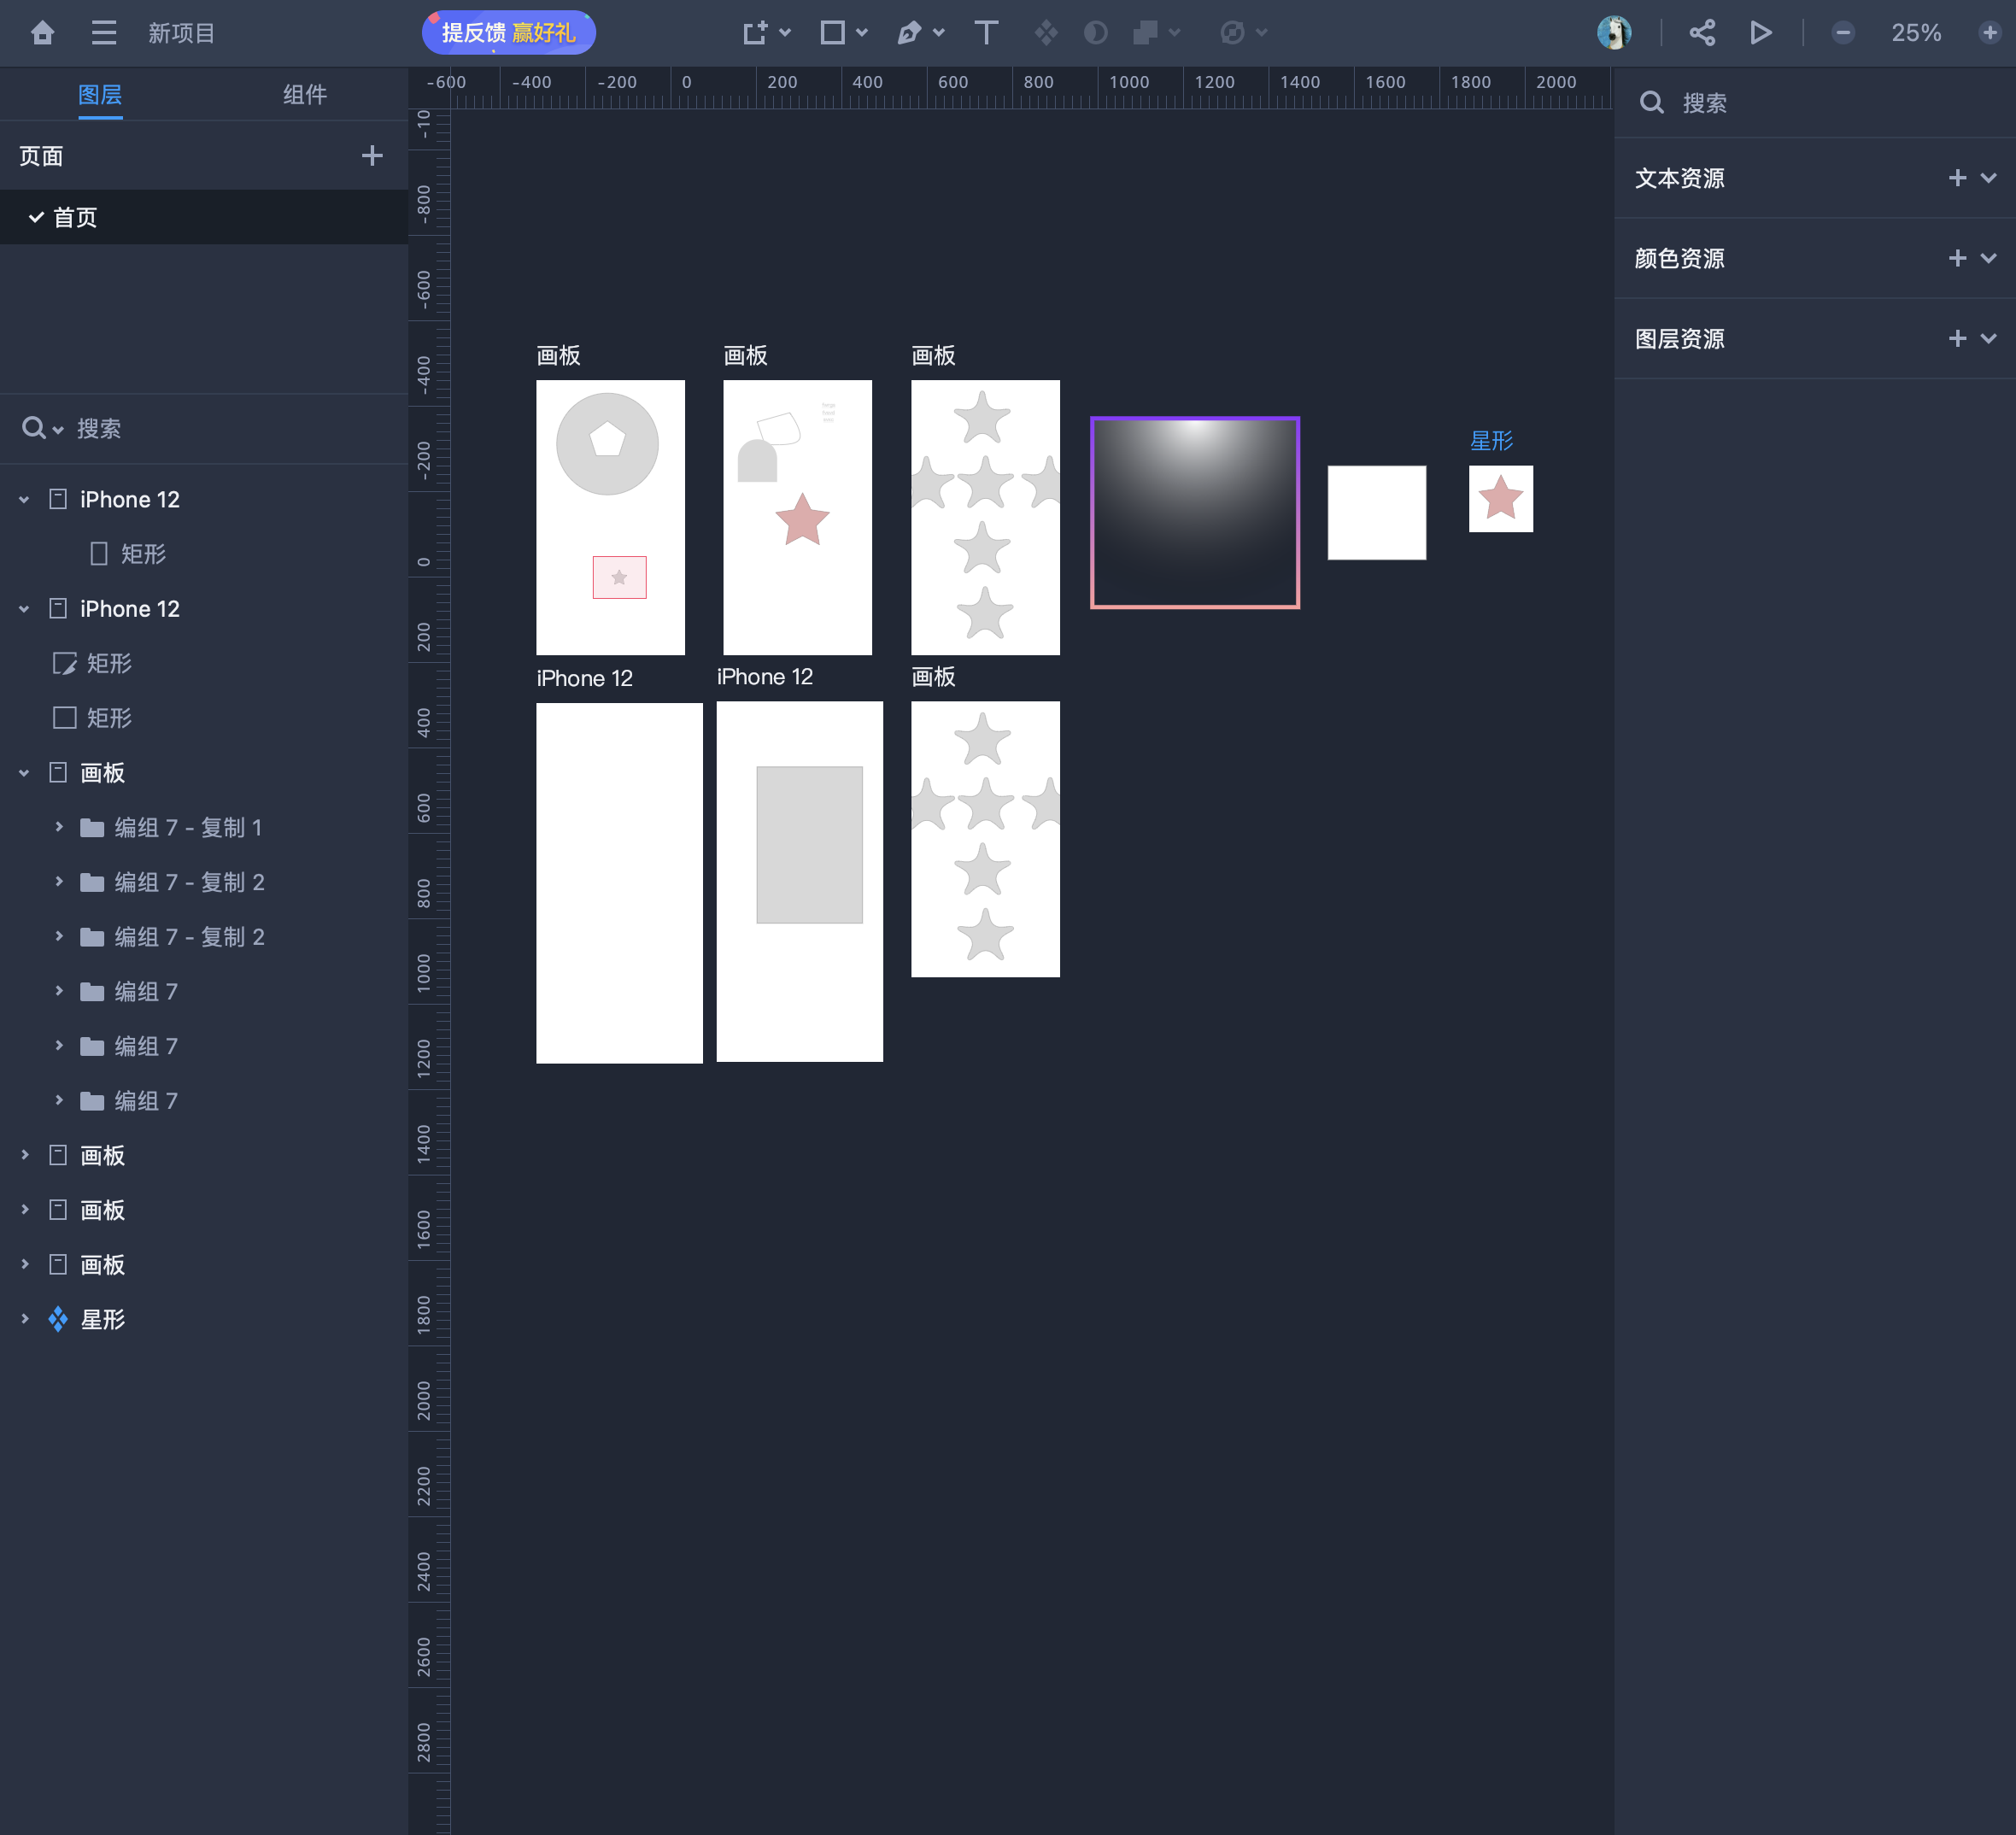Zoom out with the minus icon

click(x=1842, y=33)
